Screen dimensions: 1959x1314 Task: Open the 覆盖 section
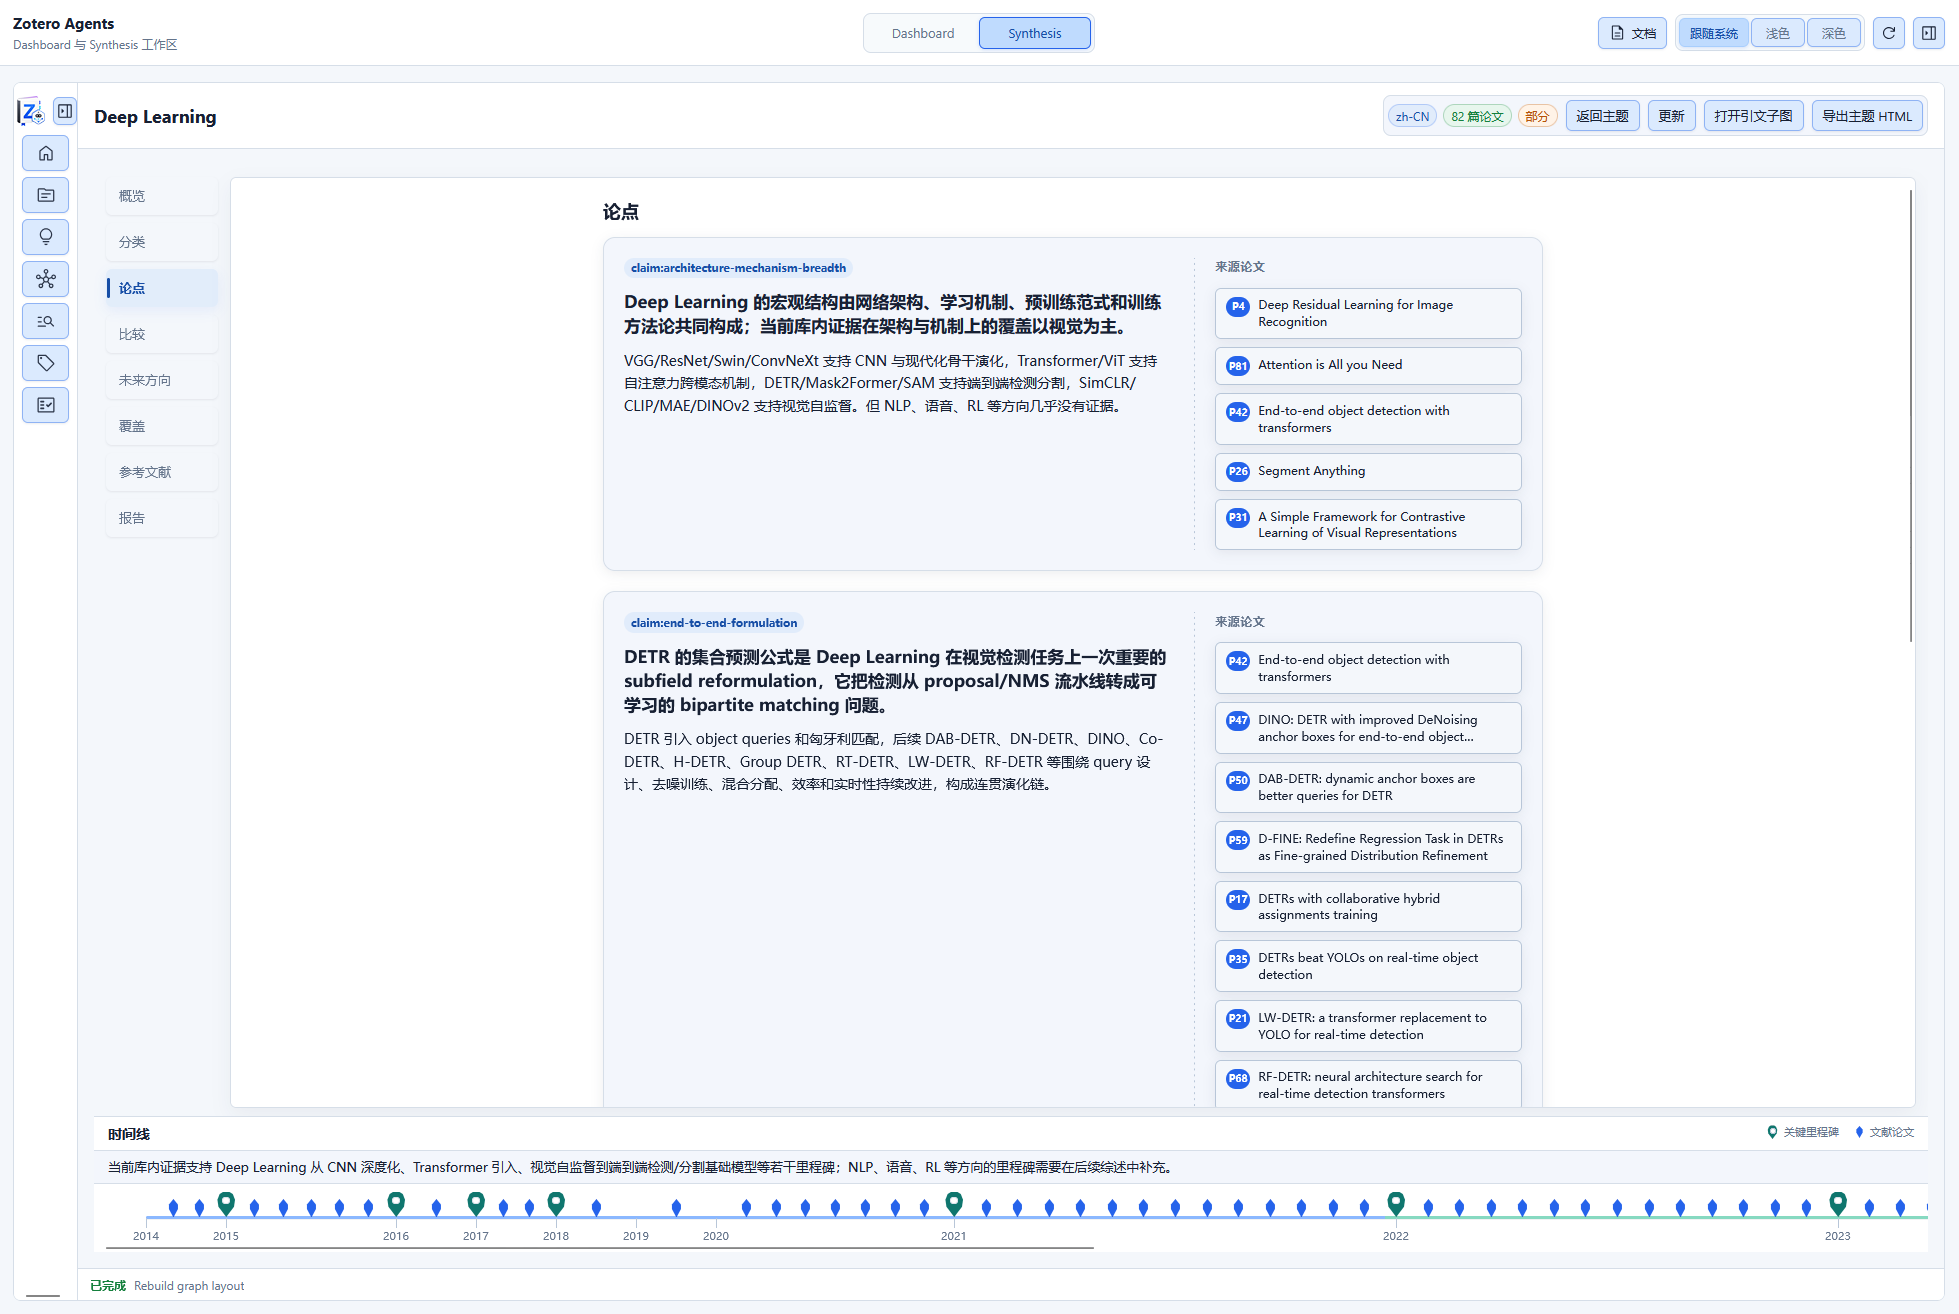(x=162, y=426)
